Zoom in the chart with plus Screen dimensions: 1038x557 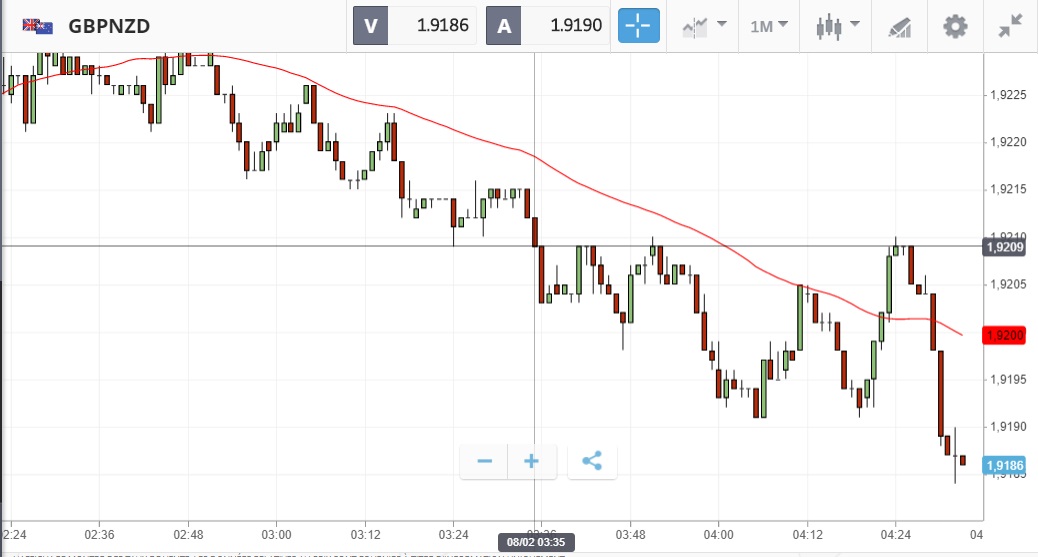click(532, 461)
